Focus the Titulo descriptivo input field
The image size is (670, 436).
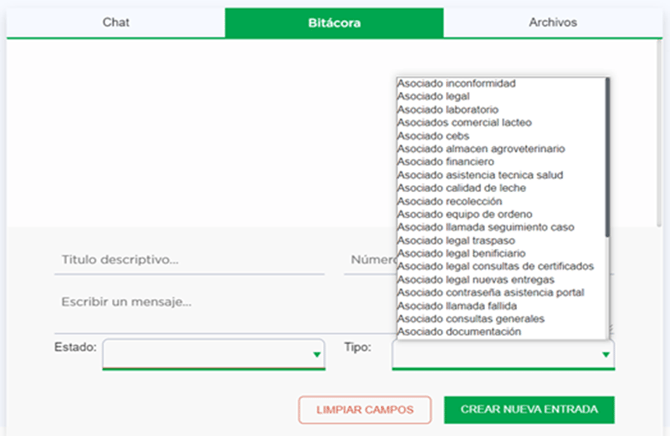coord(189,260)
